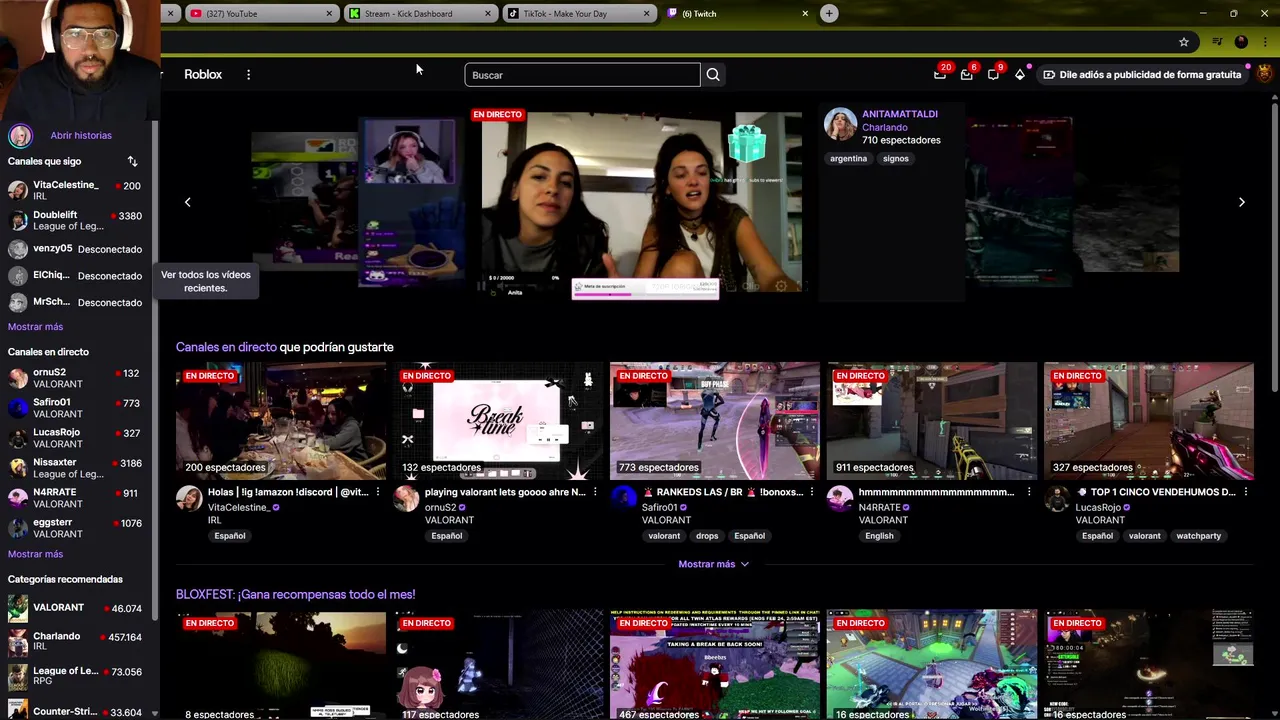Open the three-dot menu next to Roblox

[248, 75]
